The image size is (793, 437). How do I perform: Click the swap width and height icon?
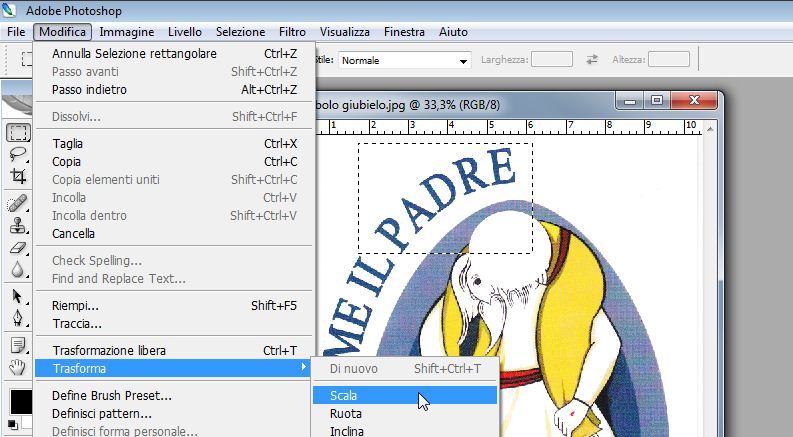(x=592, y=60)
